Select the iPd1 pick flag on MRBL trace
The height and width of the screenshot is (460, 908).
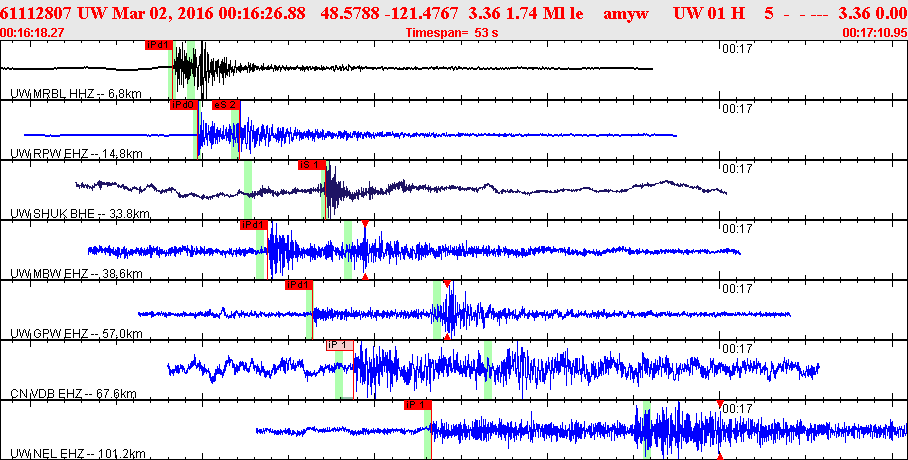point(159,45)
